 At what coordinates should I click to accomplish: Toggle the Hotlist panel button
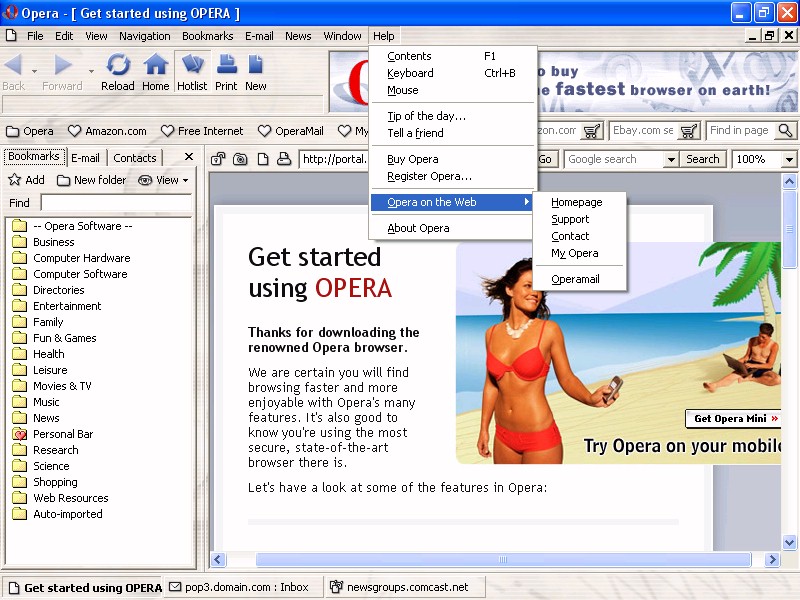tap(192, 72)
